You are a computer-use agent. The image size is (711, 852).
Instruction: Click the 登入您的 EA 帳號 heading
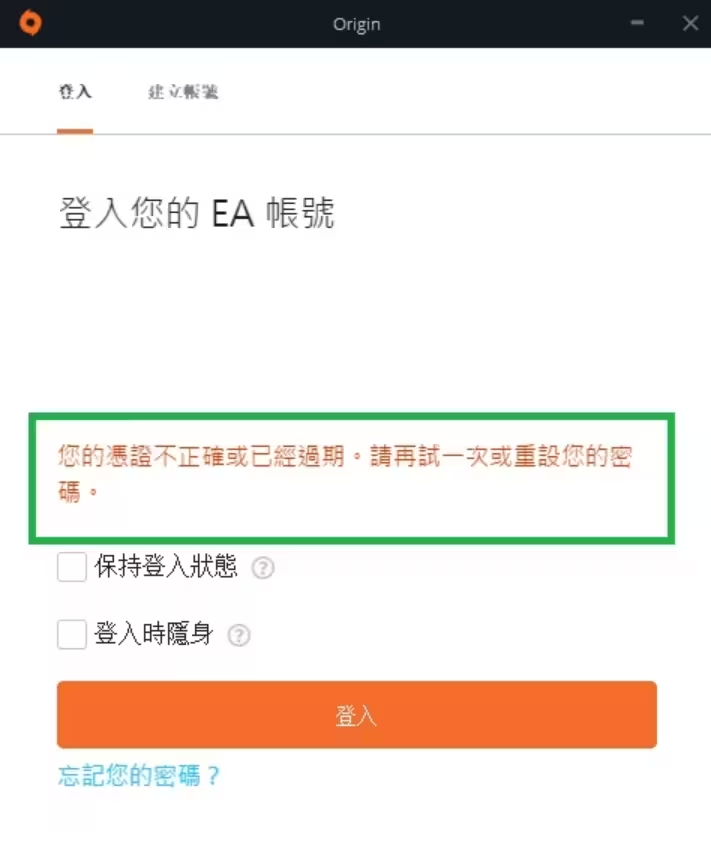click(x=197, y=212)
